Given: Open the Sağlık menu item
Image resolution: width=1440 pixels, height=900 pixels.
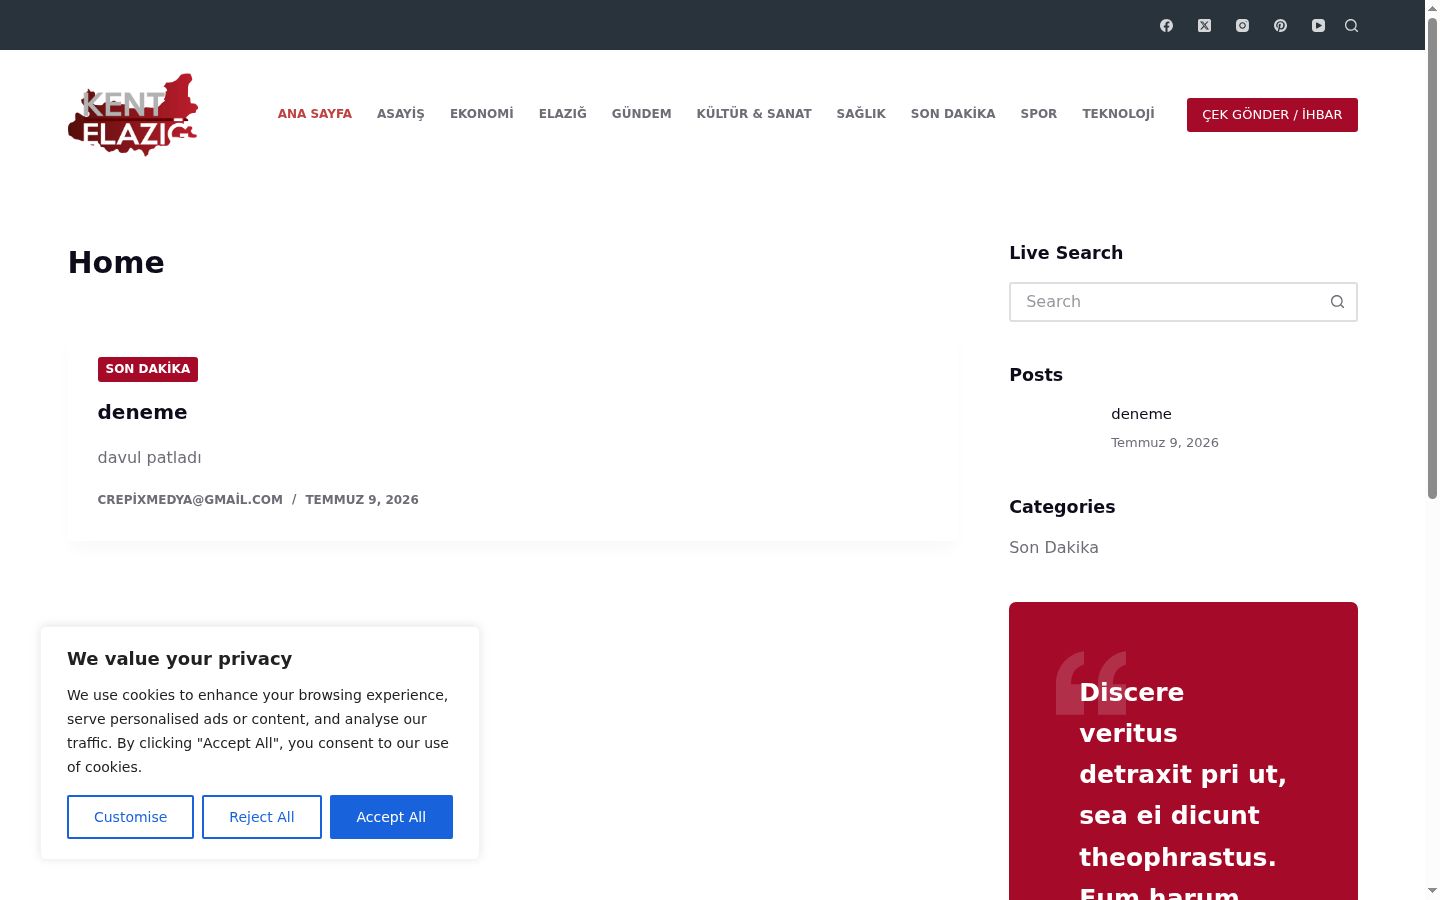Looking at the screenshot, I should coord(861,114).
